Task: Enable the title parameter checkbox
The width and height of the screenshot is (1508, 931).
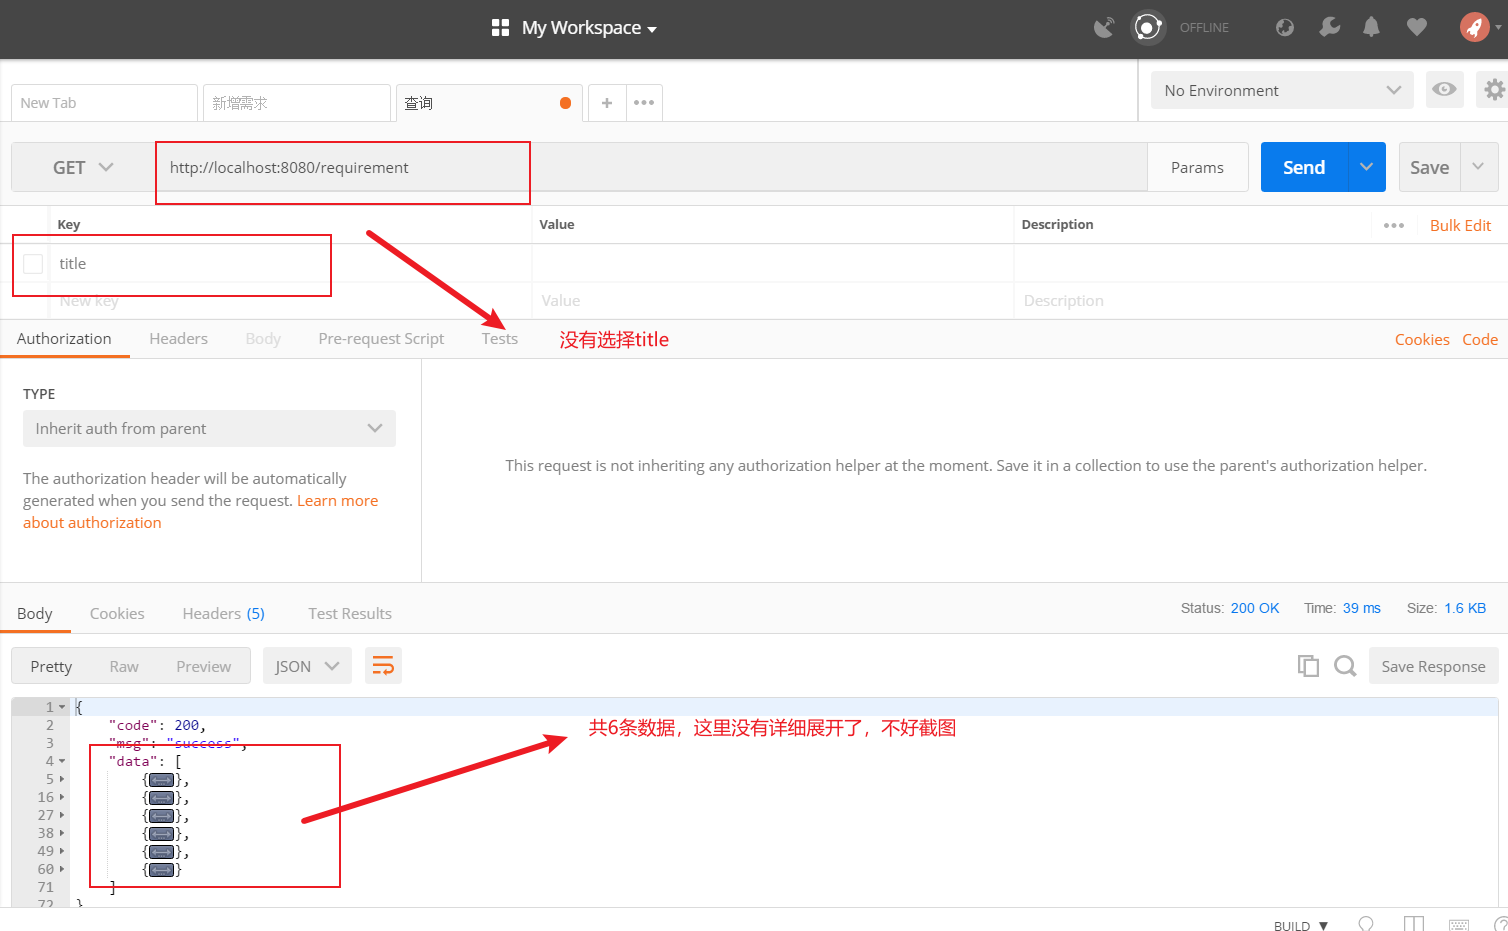Action: tap(33, 264)
